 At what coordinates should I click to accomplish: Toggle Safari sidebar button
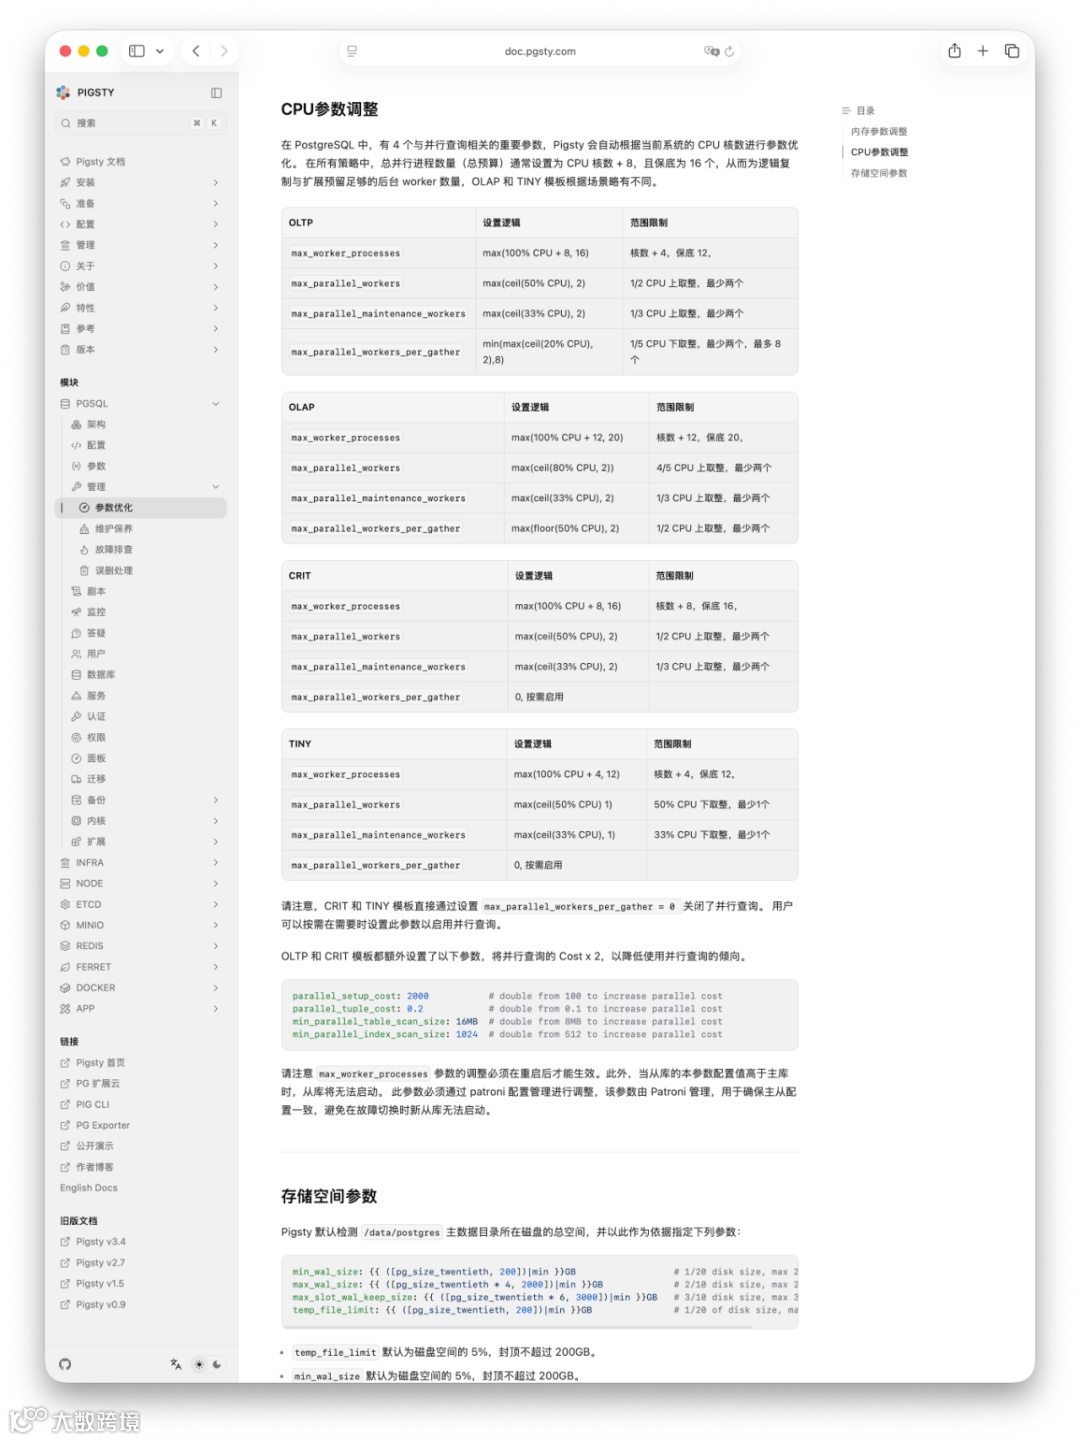click(x=137, y=51)
